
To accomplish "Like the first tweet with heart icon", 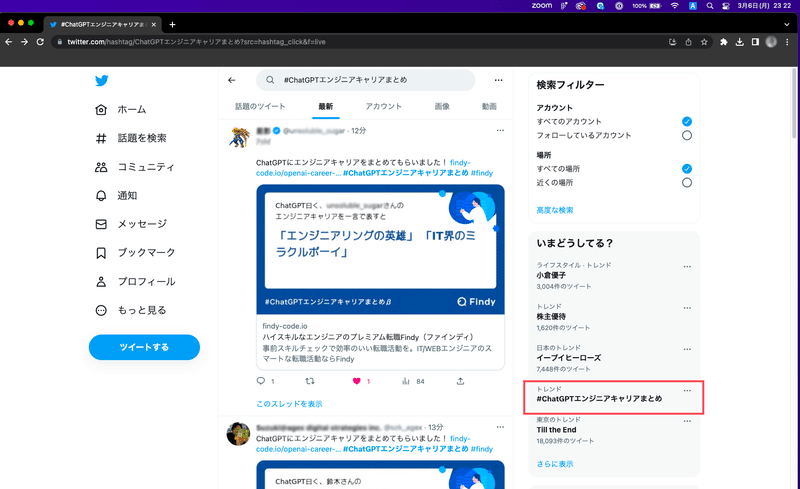I will 357,381.
